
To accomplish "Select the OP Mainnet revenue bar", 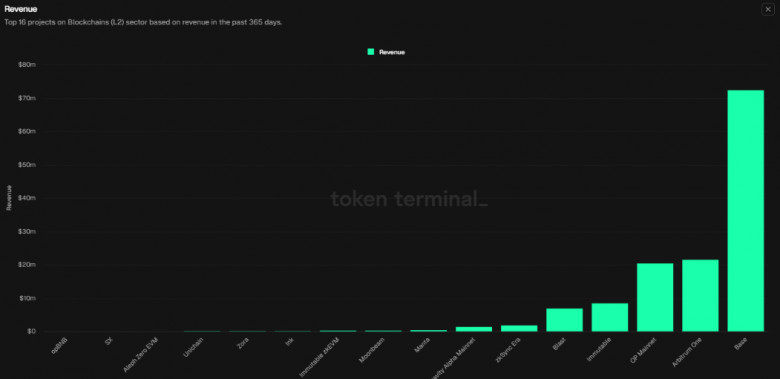I will click(655, 297).
